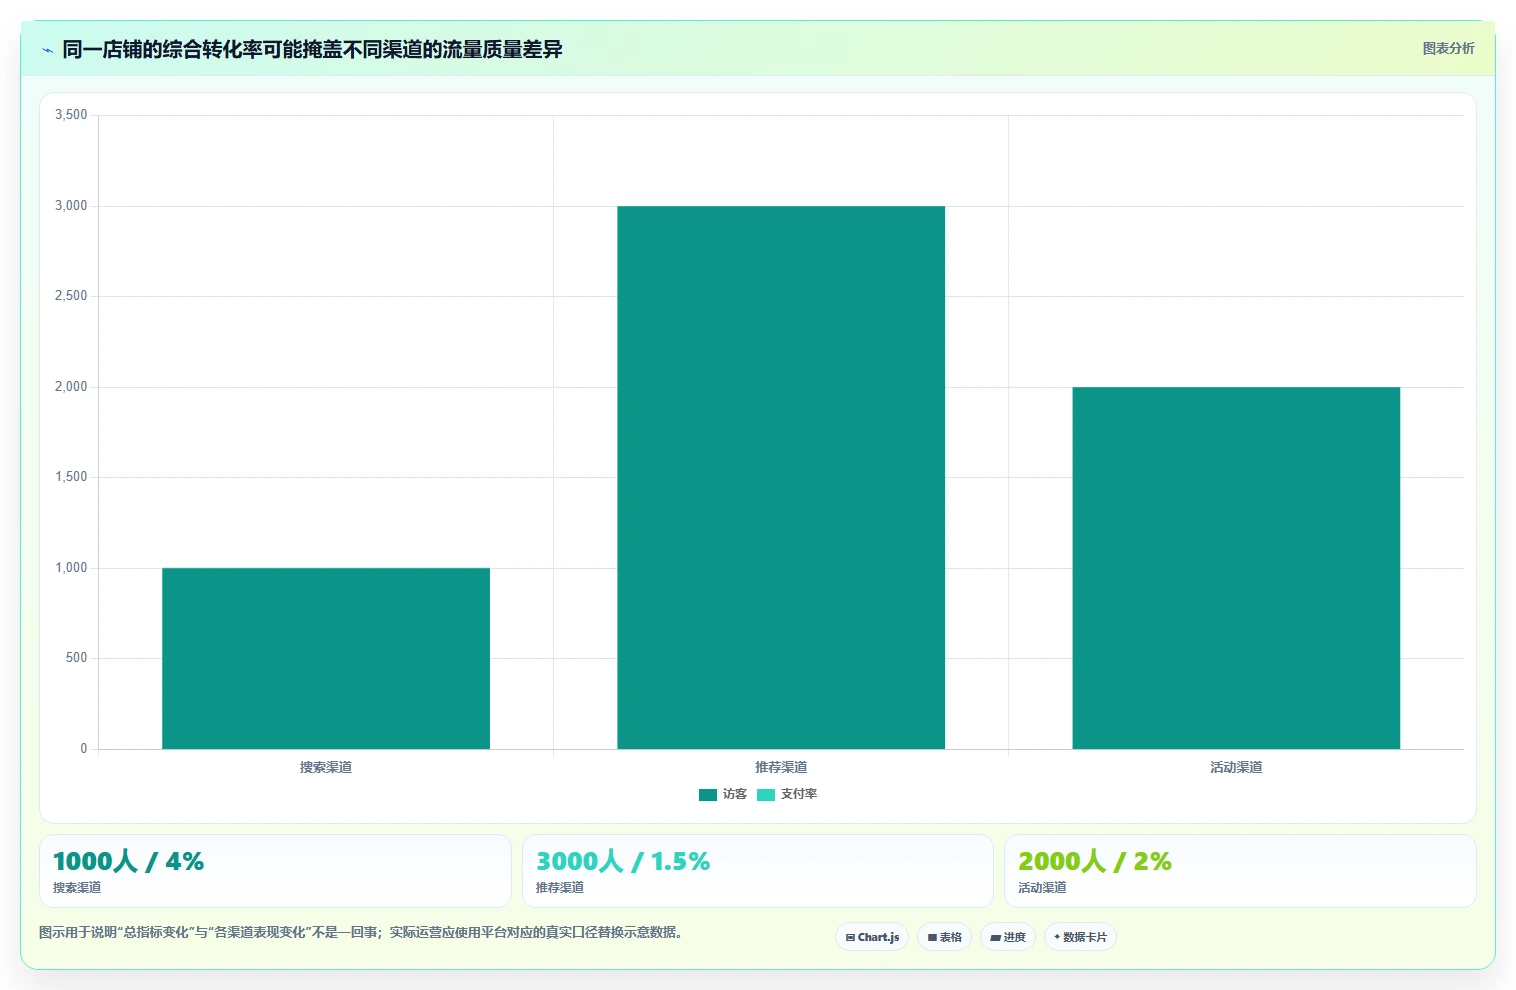
Task: Click the 搜索渠道 caption in the first card
Action: click(x=77, y=888)
